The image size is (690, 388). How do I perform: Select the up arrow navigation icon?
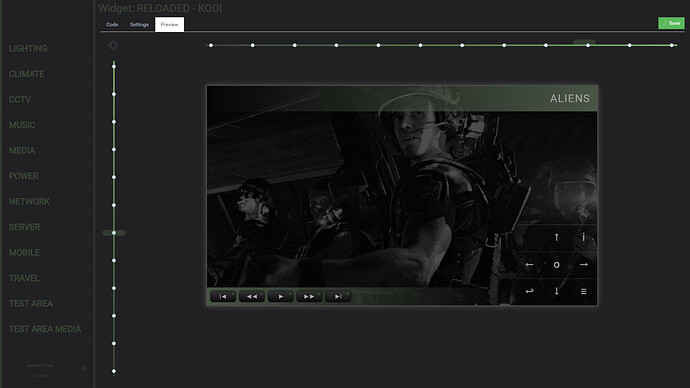tap(557, 238)
